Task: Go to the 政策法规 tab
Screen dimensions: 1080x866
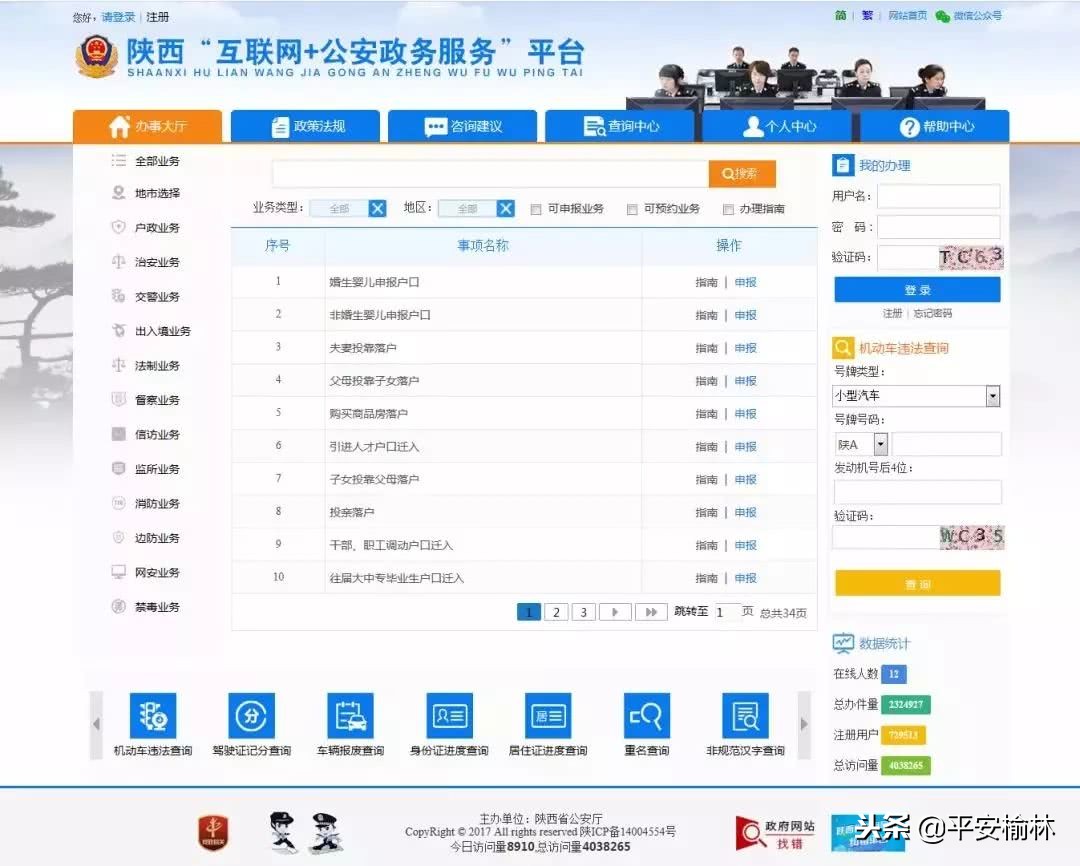Action: coord(305,126)
